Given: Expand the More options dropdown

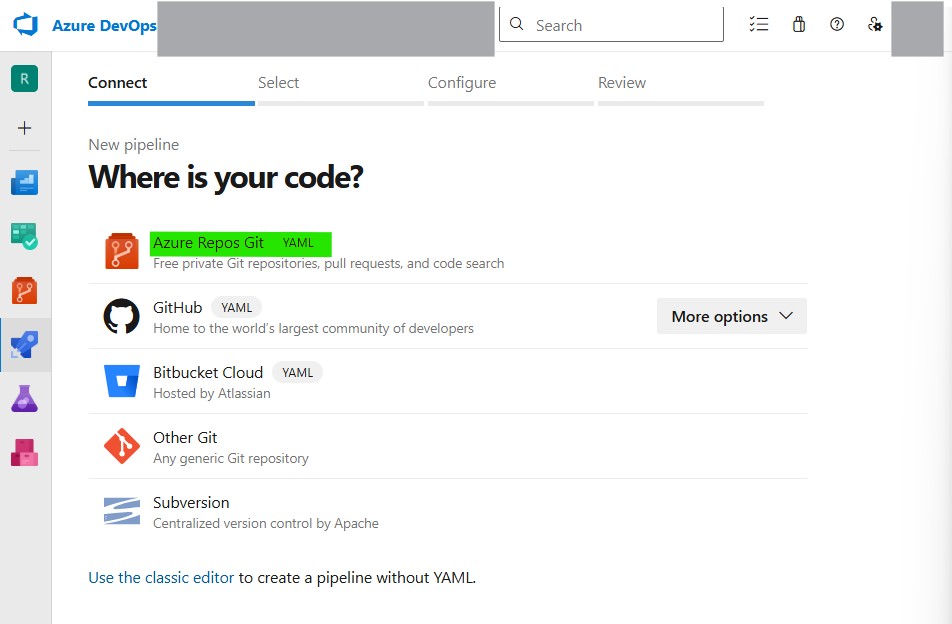Looking at the screenshot, I should click(x=732, y=316).
